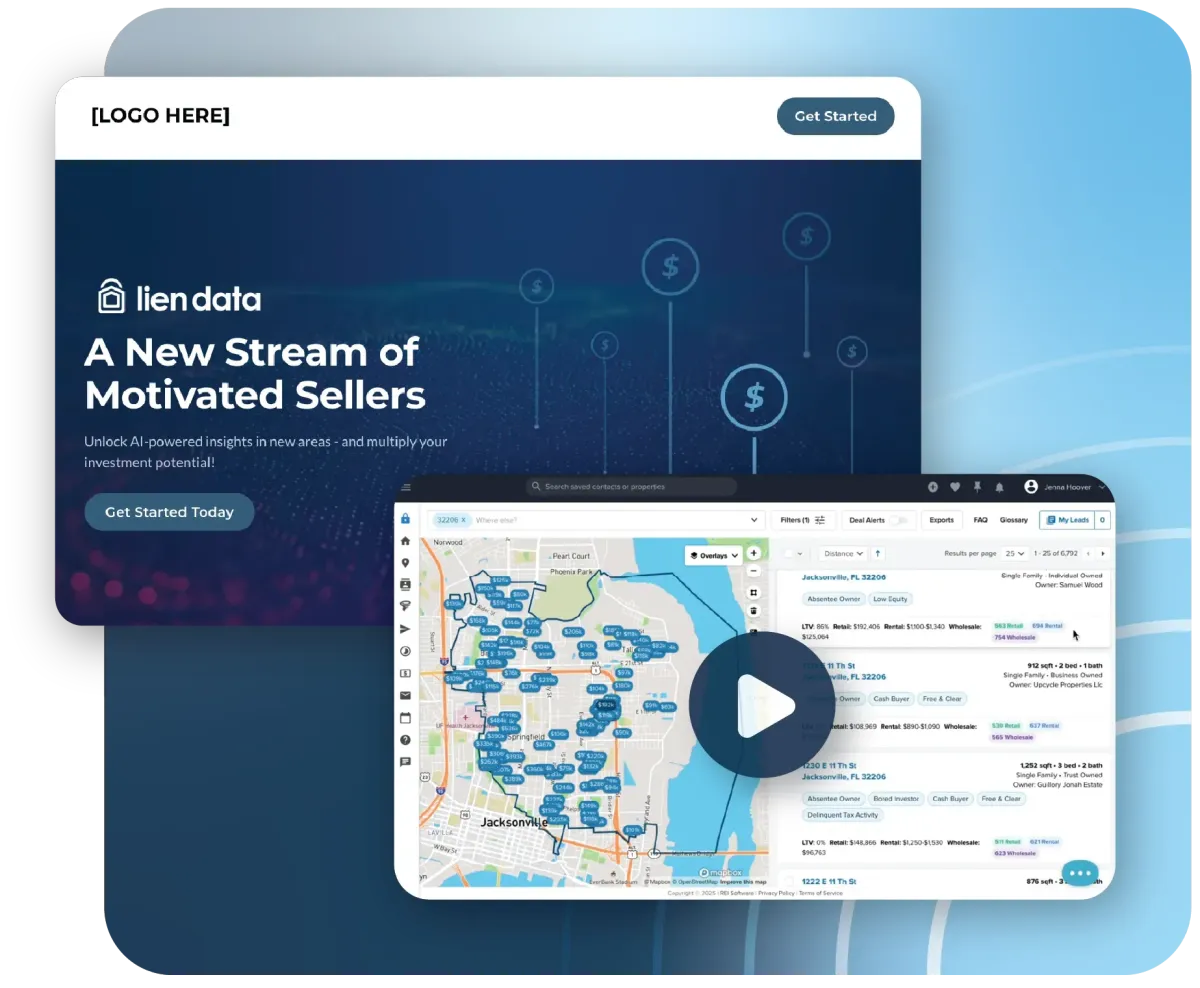Click the Jenna Hoover profile avatar
Screen dimensions: 1200x988
click(x=1031, y=487)
